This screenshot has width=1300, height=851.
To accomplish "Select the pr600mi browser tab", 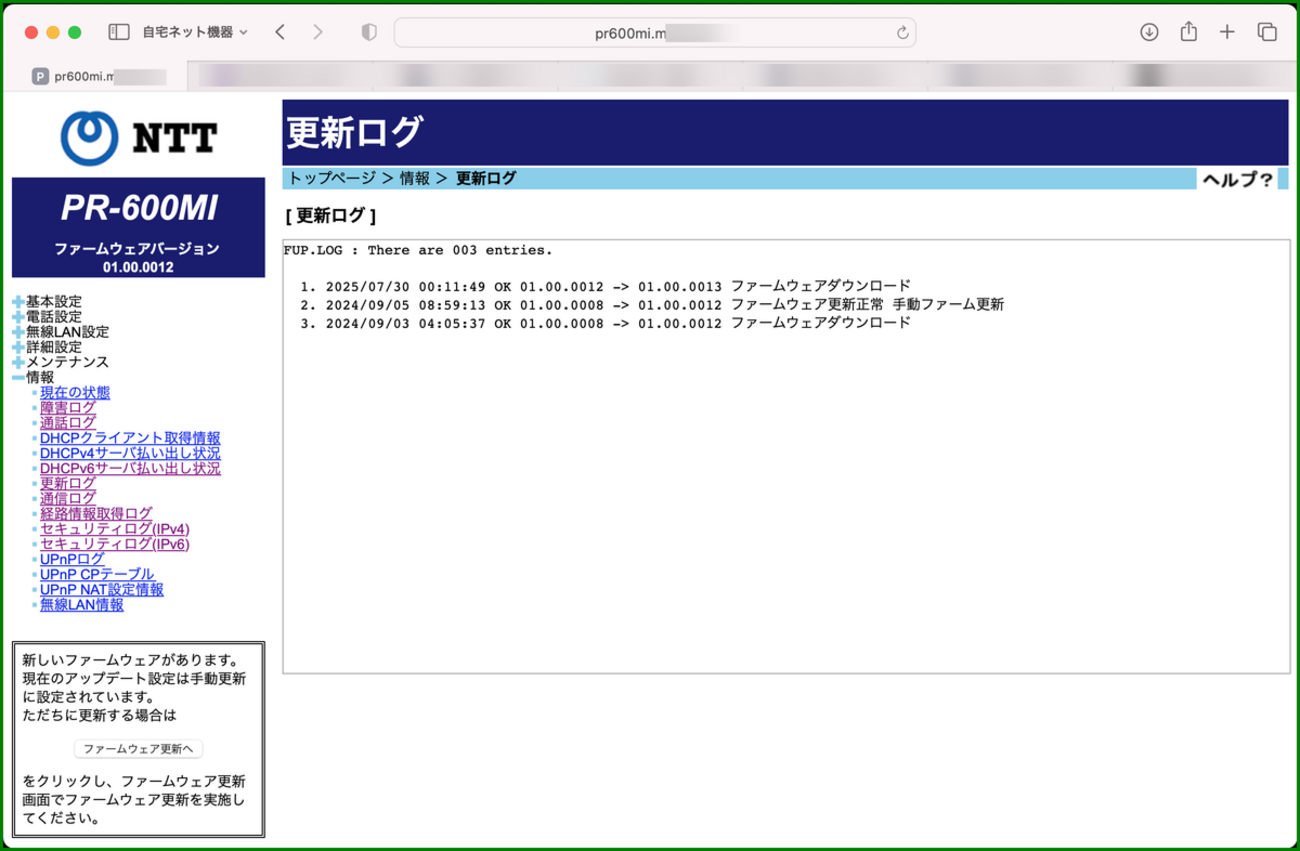I will (98, 76).
